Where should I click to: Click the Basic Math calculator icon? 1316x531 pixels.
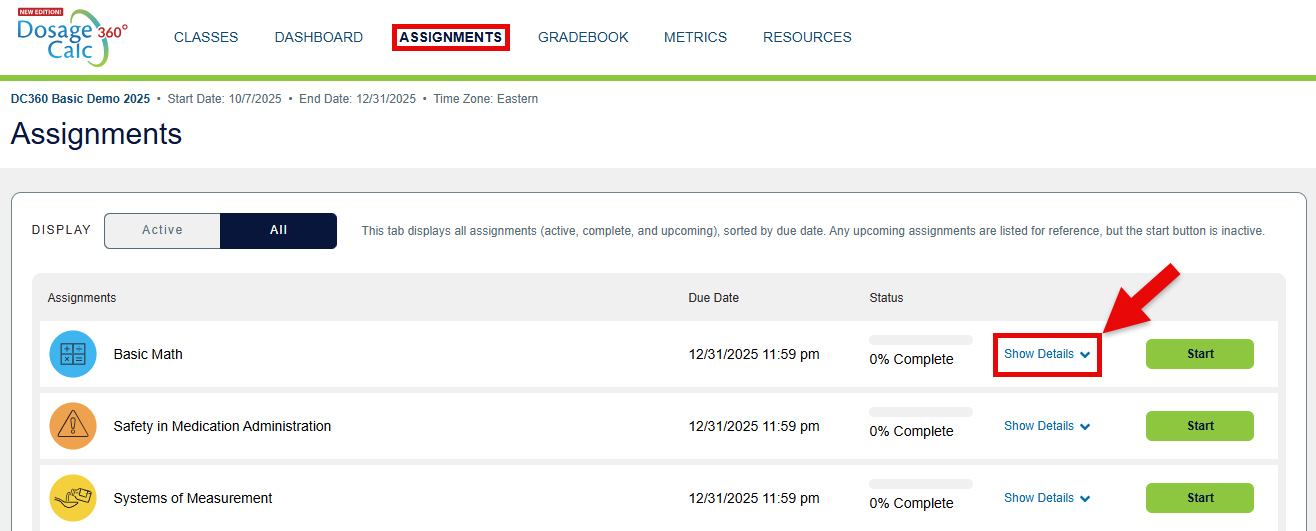tap(73, 354)
